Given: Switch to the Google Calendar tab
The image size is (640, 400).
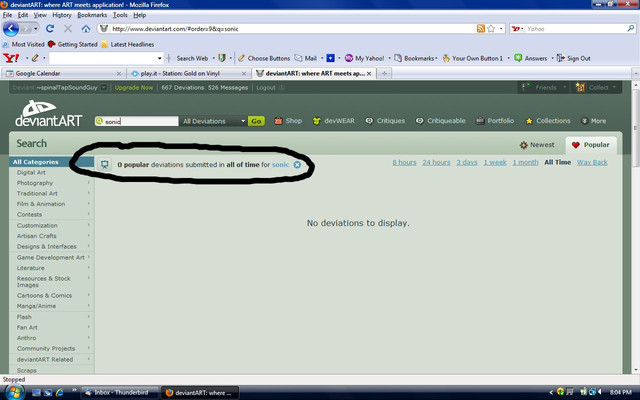Looking at the screenshot, I should click(x=63, y=73).
